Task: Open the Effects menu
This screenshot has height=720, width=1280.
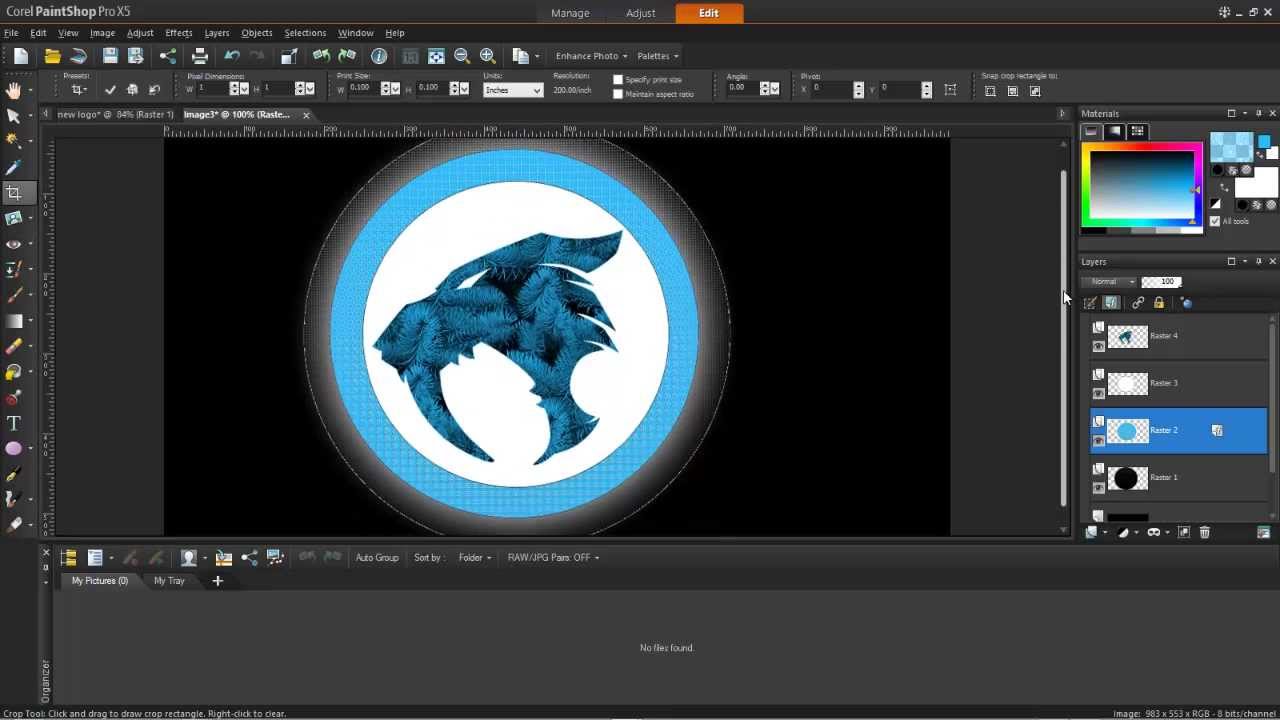Action: tap(179, 33)
